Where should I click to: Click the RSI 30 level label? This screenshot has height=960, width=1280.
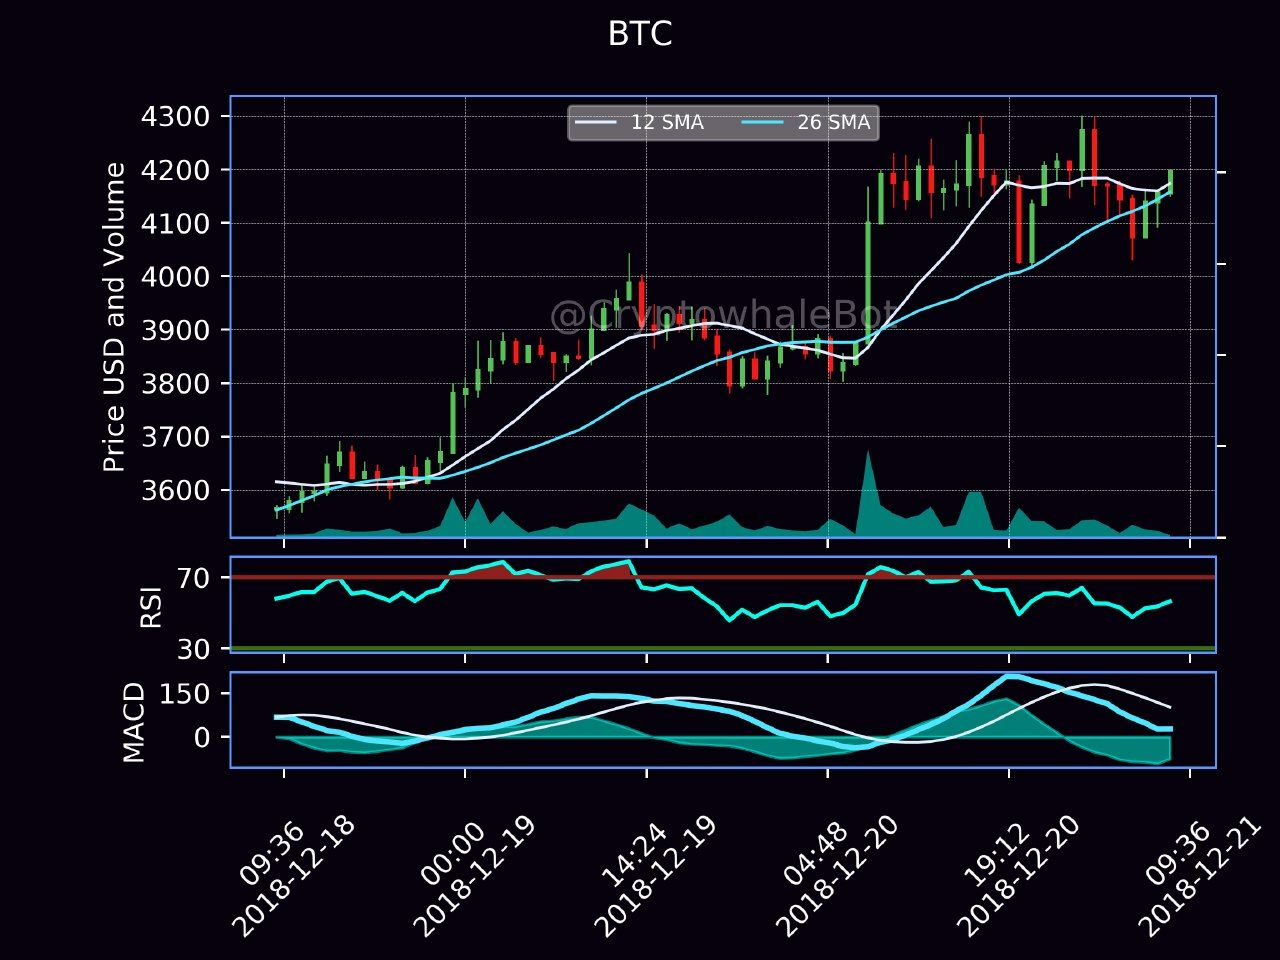tap(194, 649)
